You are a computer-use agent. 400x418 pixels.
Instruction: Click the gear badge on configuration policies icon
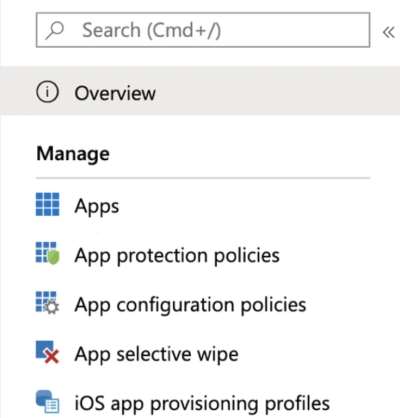click(x=52, y=307)
